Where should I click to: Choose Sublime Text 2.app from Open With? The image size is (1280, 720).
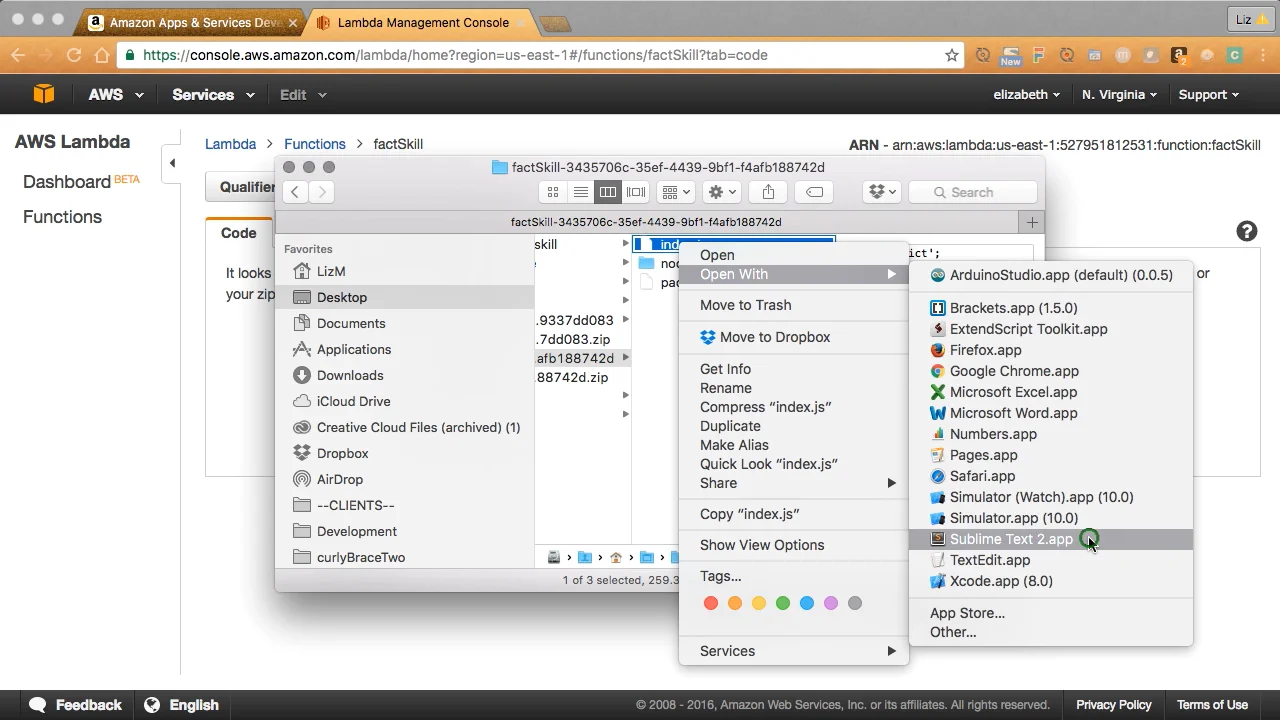(1051, 539)
